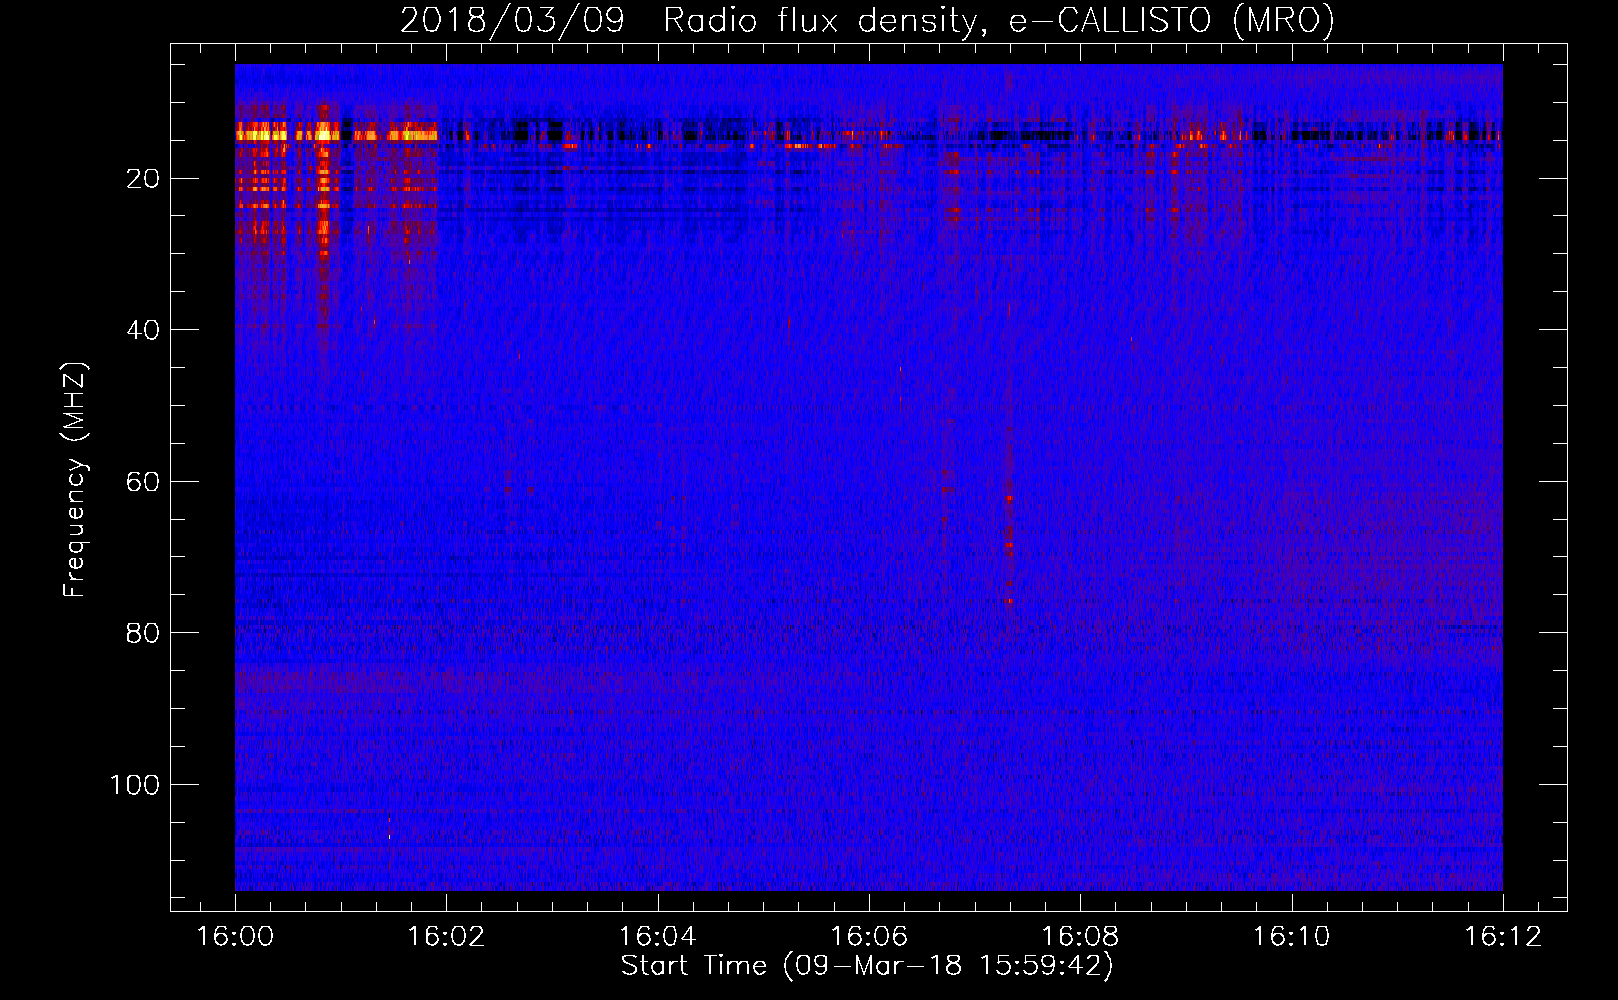The image size is (1618, 1000).
Task: Click the 16:10 time tick label
Action: 1292,937
